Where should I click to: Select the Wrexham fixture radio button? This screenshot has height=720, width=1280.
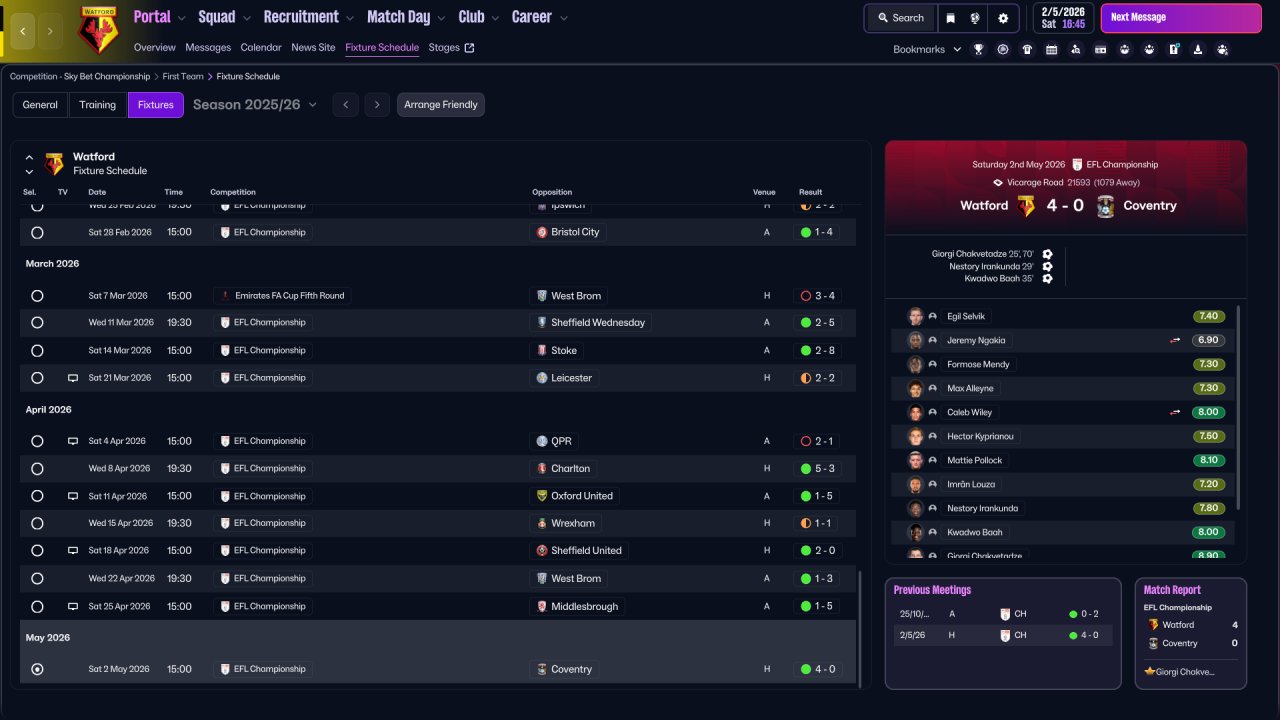coord(37,523)
